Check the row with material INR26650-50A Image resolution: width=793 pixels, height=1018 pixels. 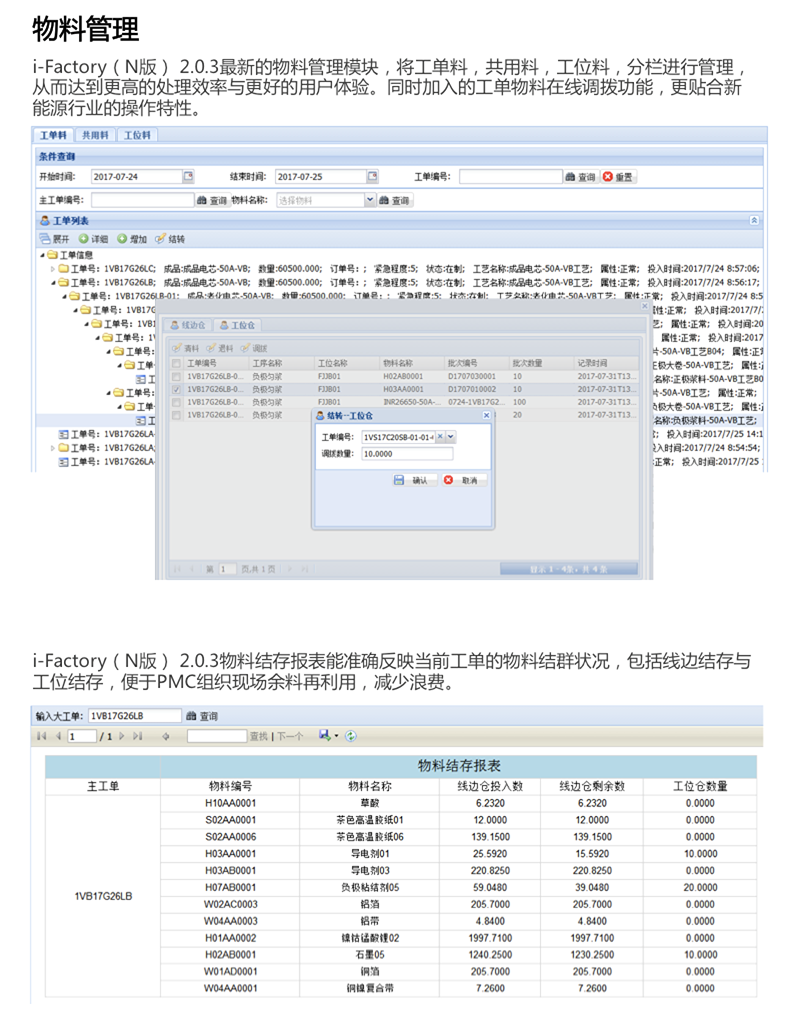pos(176,403)
